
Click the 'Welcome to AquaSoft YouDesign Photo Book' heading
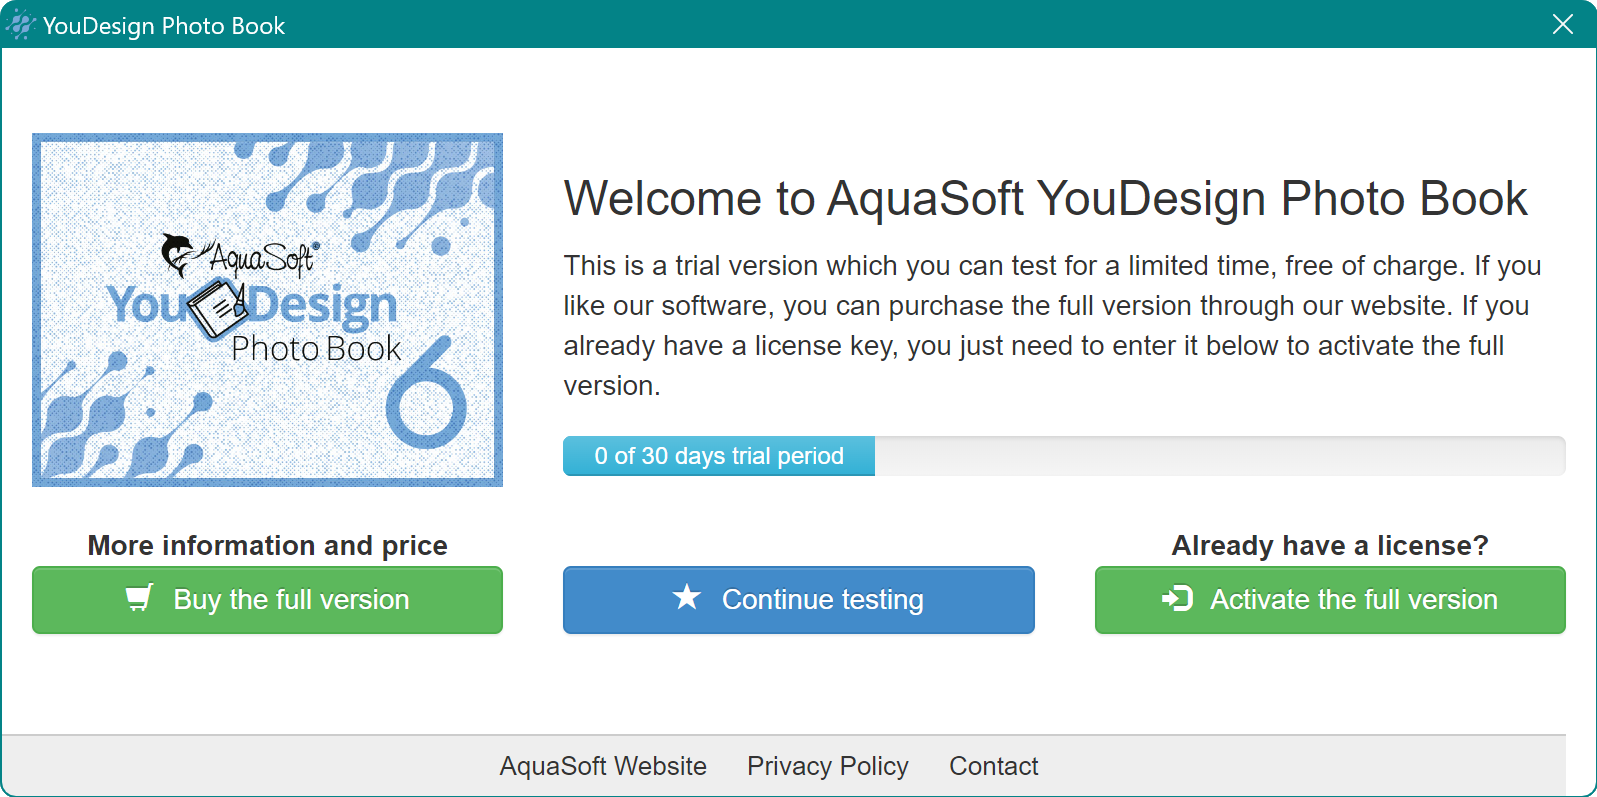click(1045, 198)
